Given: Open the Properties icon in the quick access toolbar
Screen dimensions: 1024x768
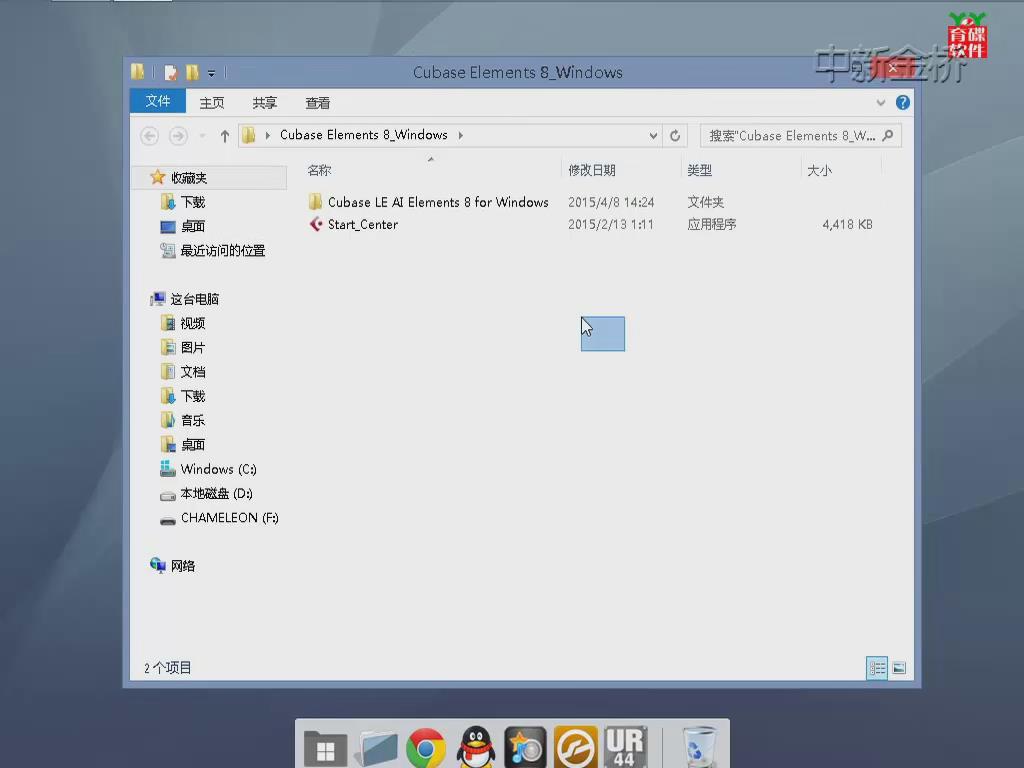Looking at the screenshot, I should point(171,72).
